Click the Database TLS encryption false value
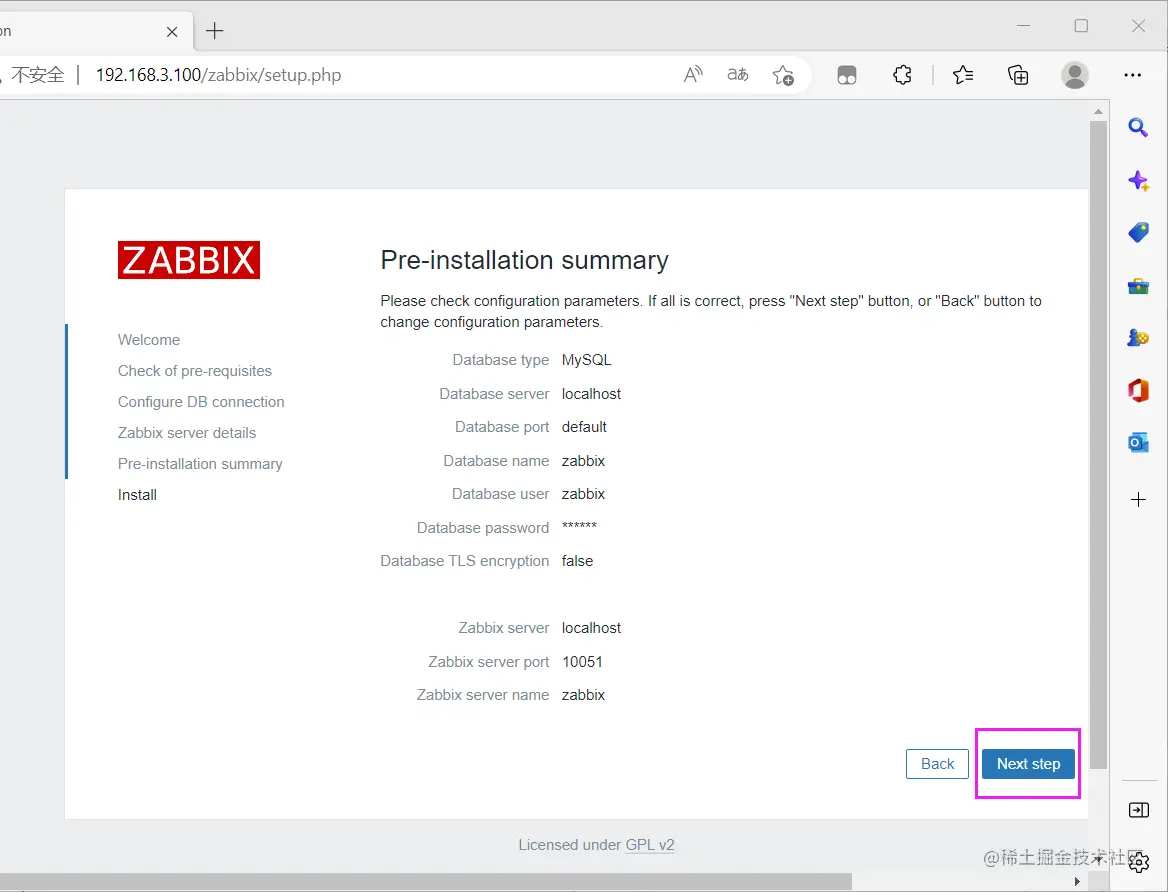 click(577, 561)
